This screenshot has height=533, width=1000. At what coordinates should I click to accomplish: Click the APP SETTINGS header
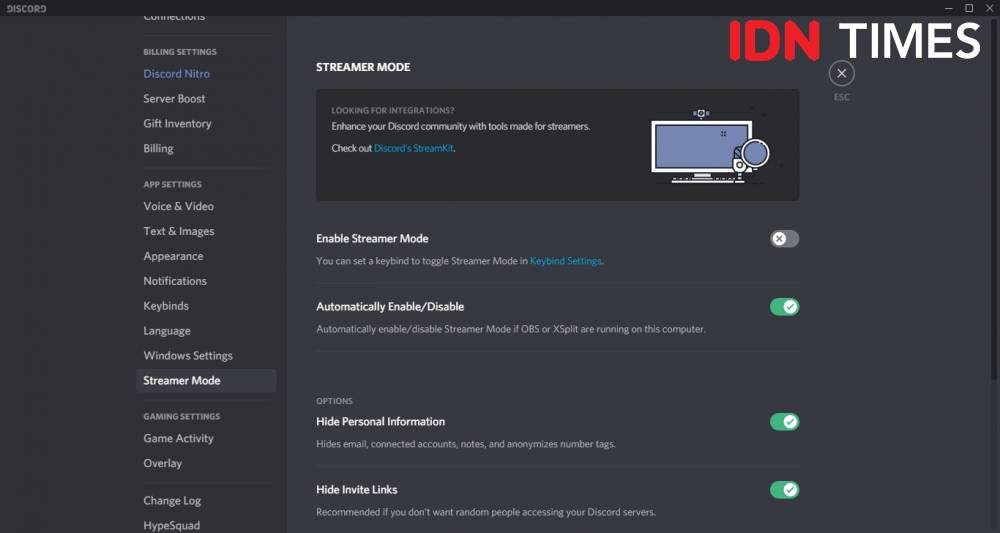click(172, 184)
